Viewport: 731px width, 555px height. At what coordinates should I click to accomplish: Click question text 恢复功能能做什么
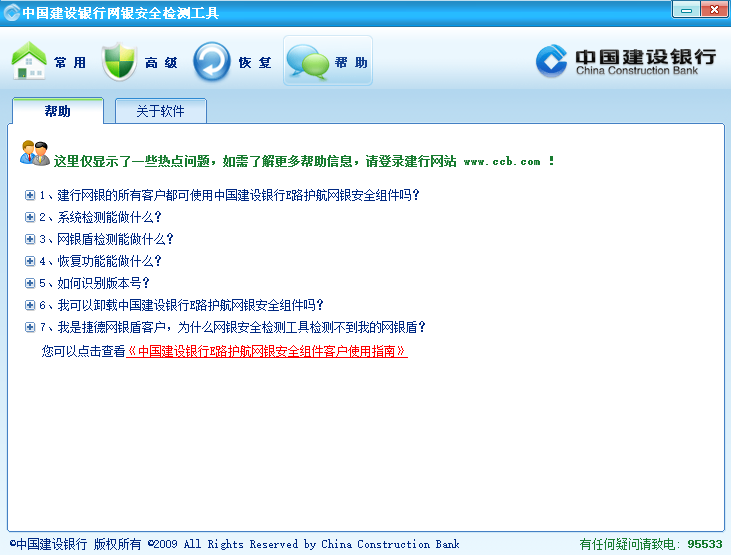pos(100,261)
